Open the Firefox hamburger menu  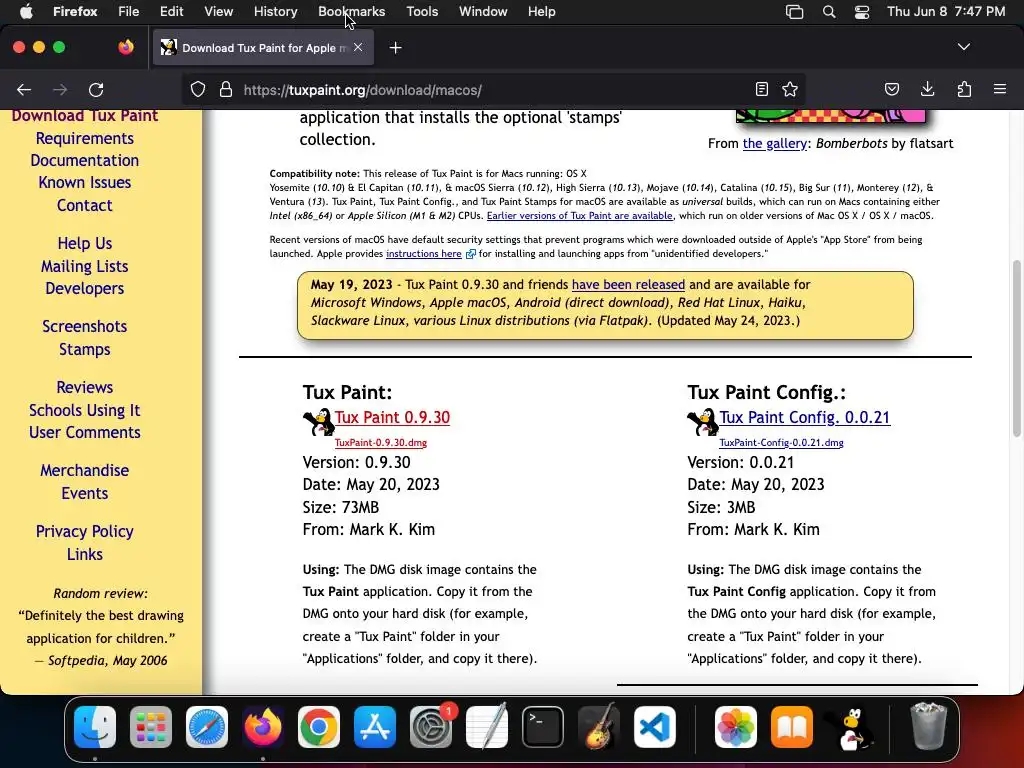(1000, 89)
